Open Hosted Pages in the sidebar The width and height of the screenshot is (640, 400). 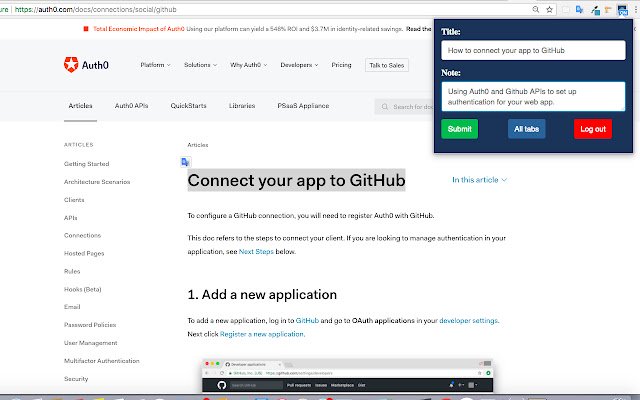(x=84, y=253)
